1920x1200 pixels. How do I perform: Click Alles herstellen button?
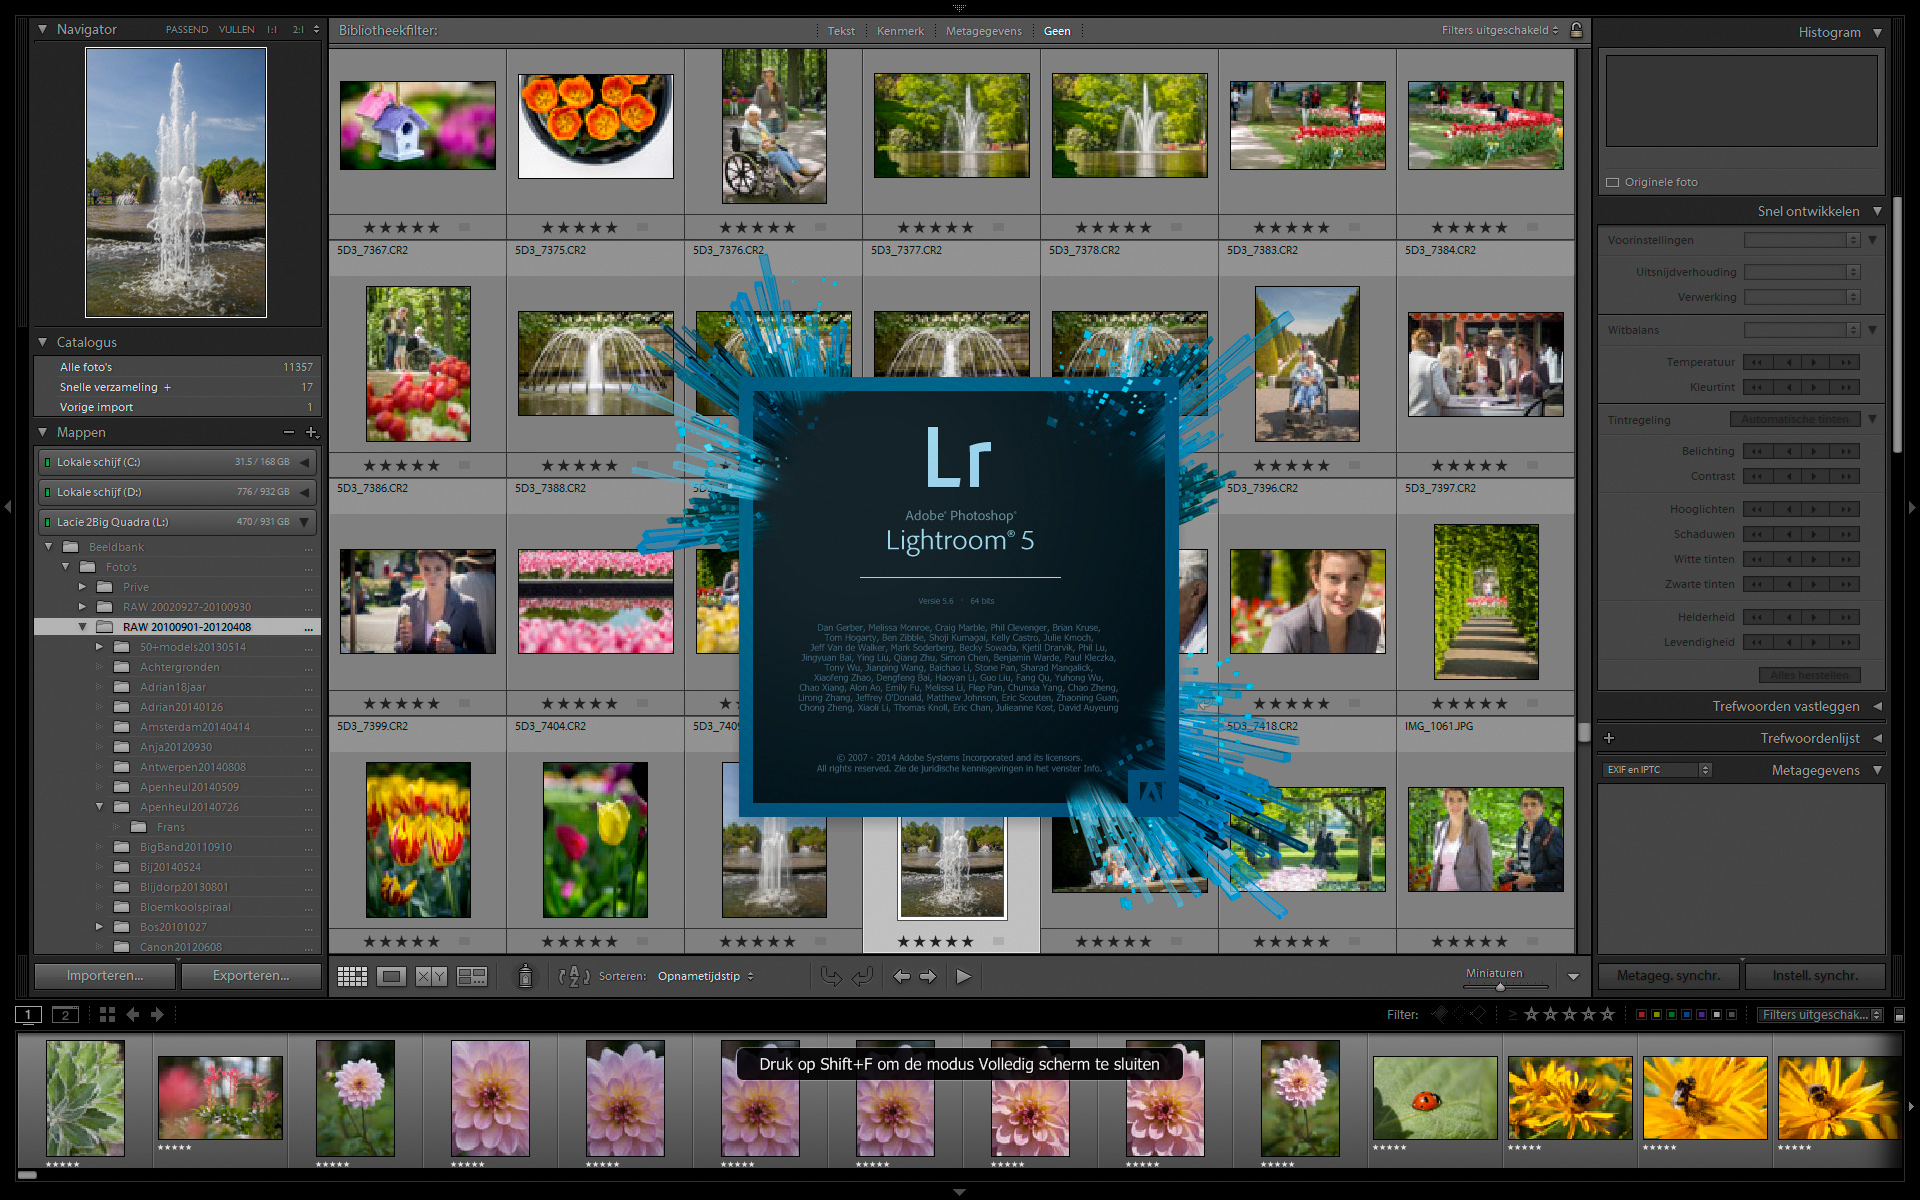tap(1809, 675)
